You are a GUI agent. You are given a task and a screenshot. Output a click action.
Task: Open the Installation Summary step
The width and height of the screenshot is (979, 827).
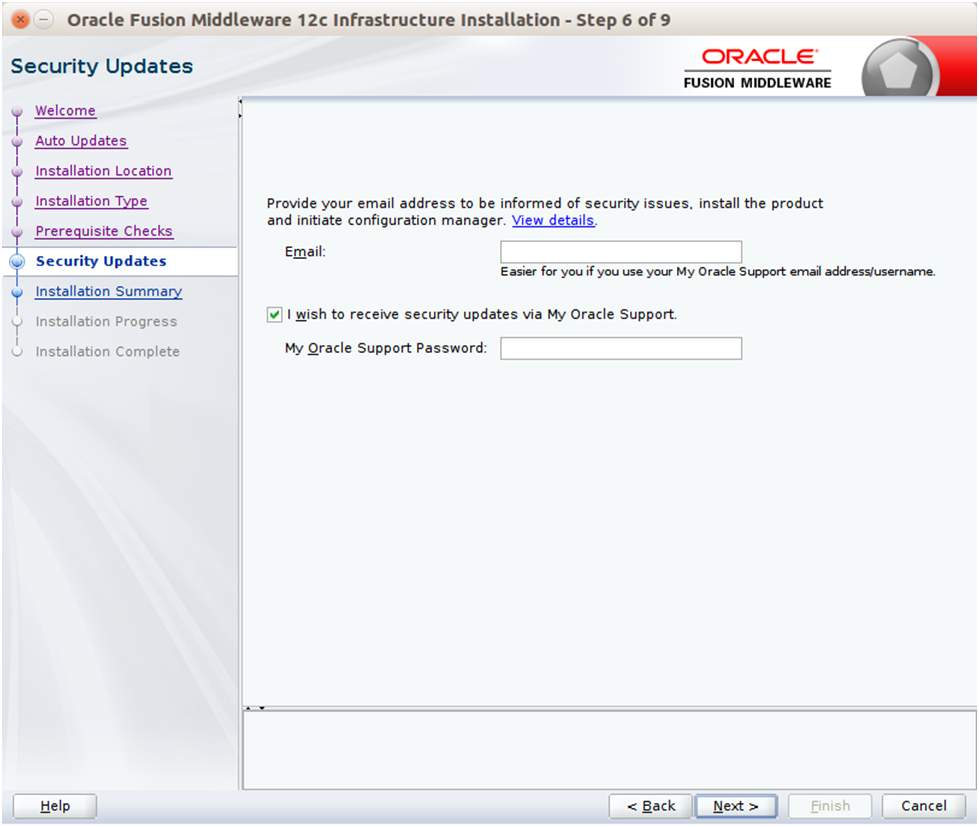coord(109,291)
